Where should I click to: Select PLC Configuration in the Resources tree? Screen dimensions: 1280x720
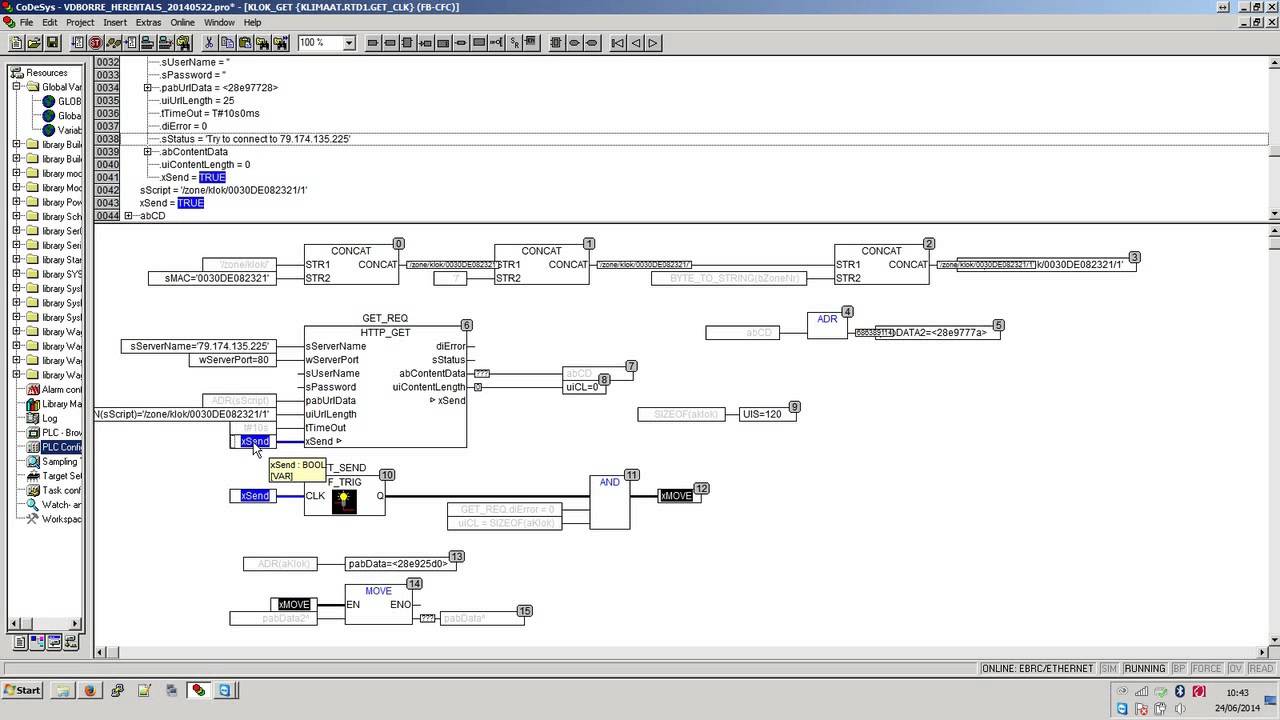tap(61, 447)
